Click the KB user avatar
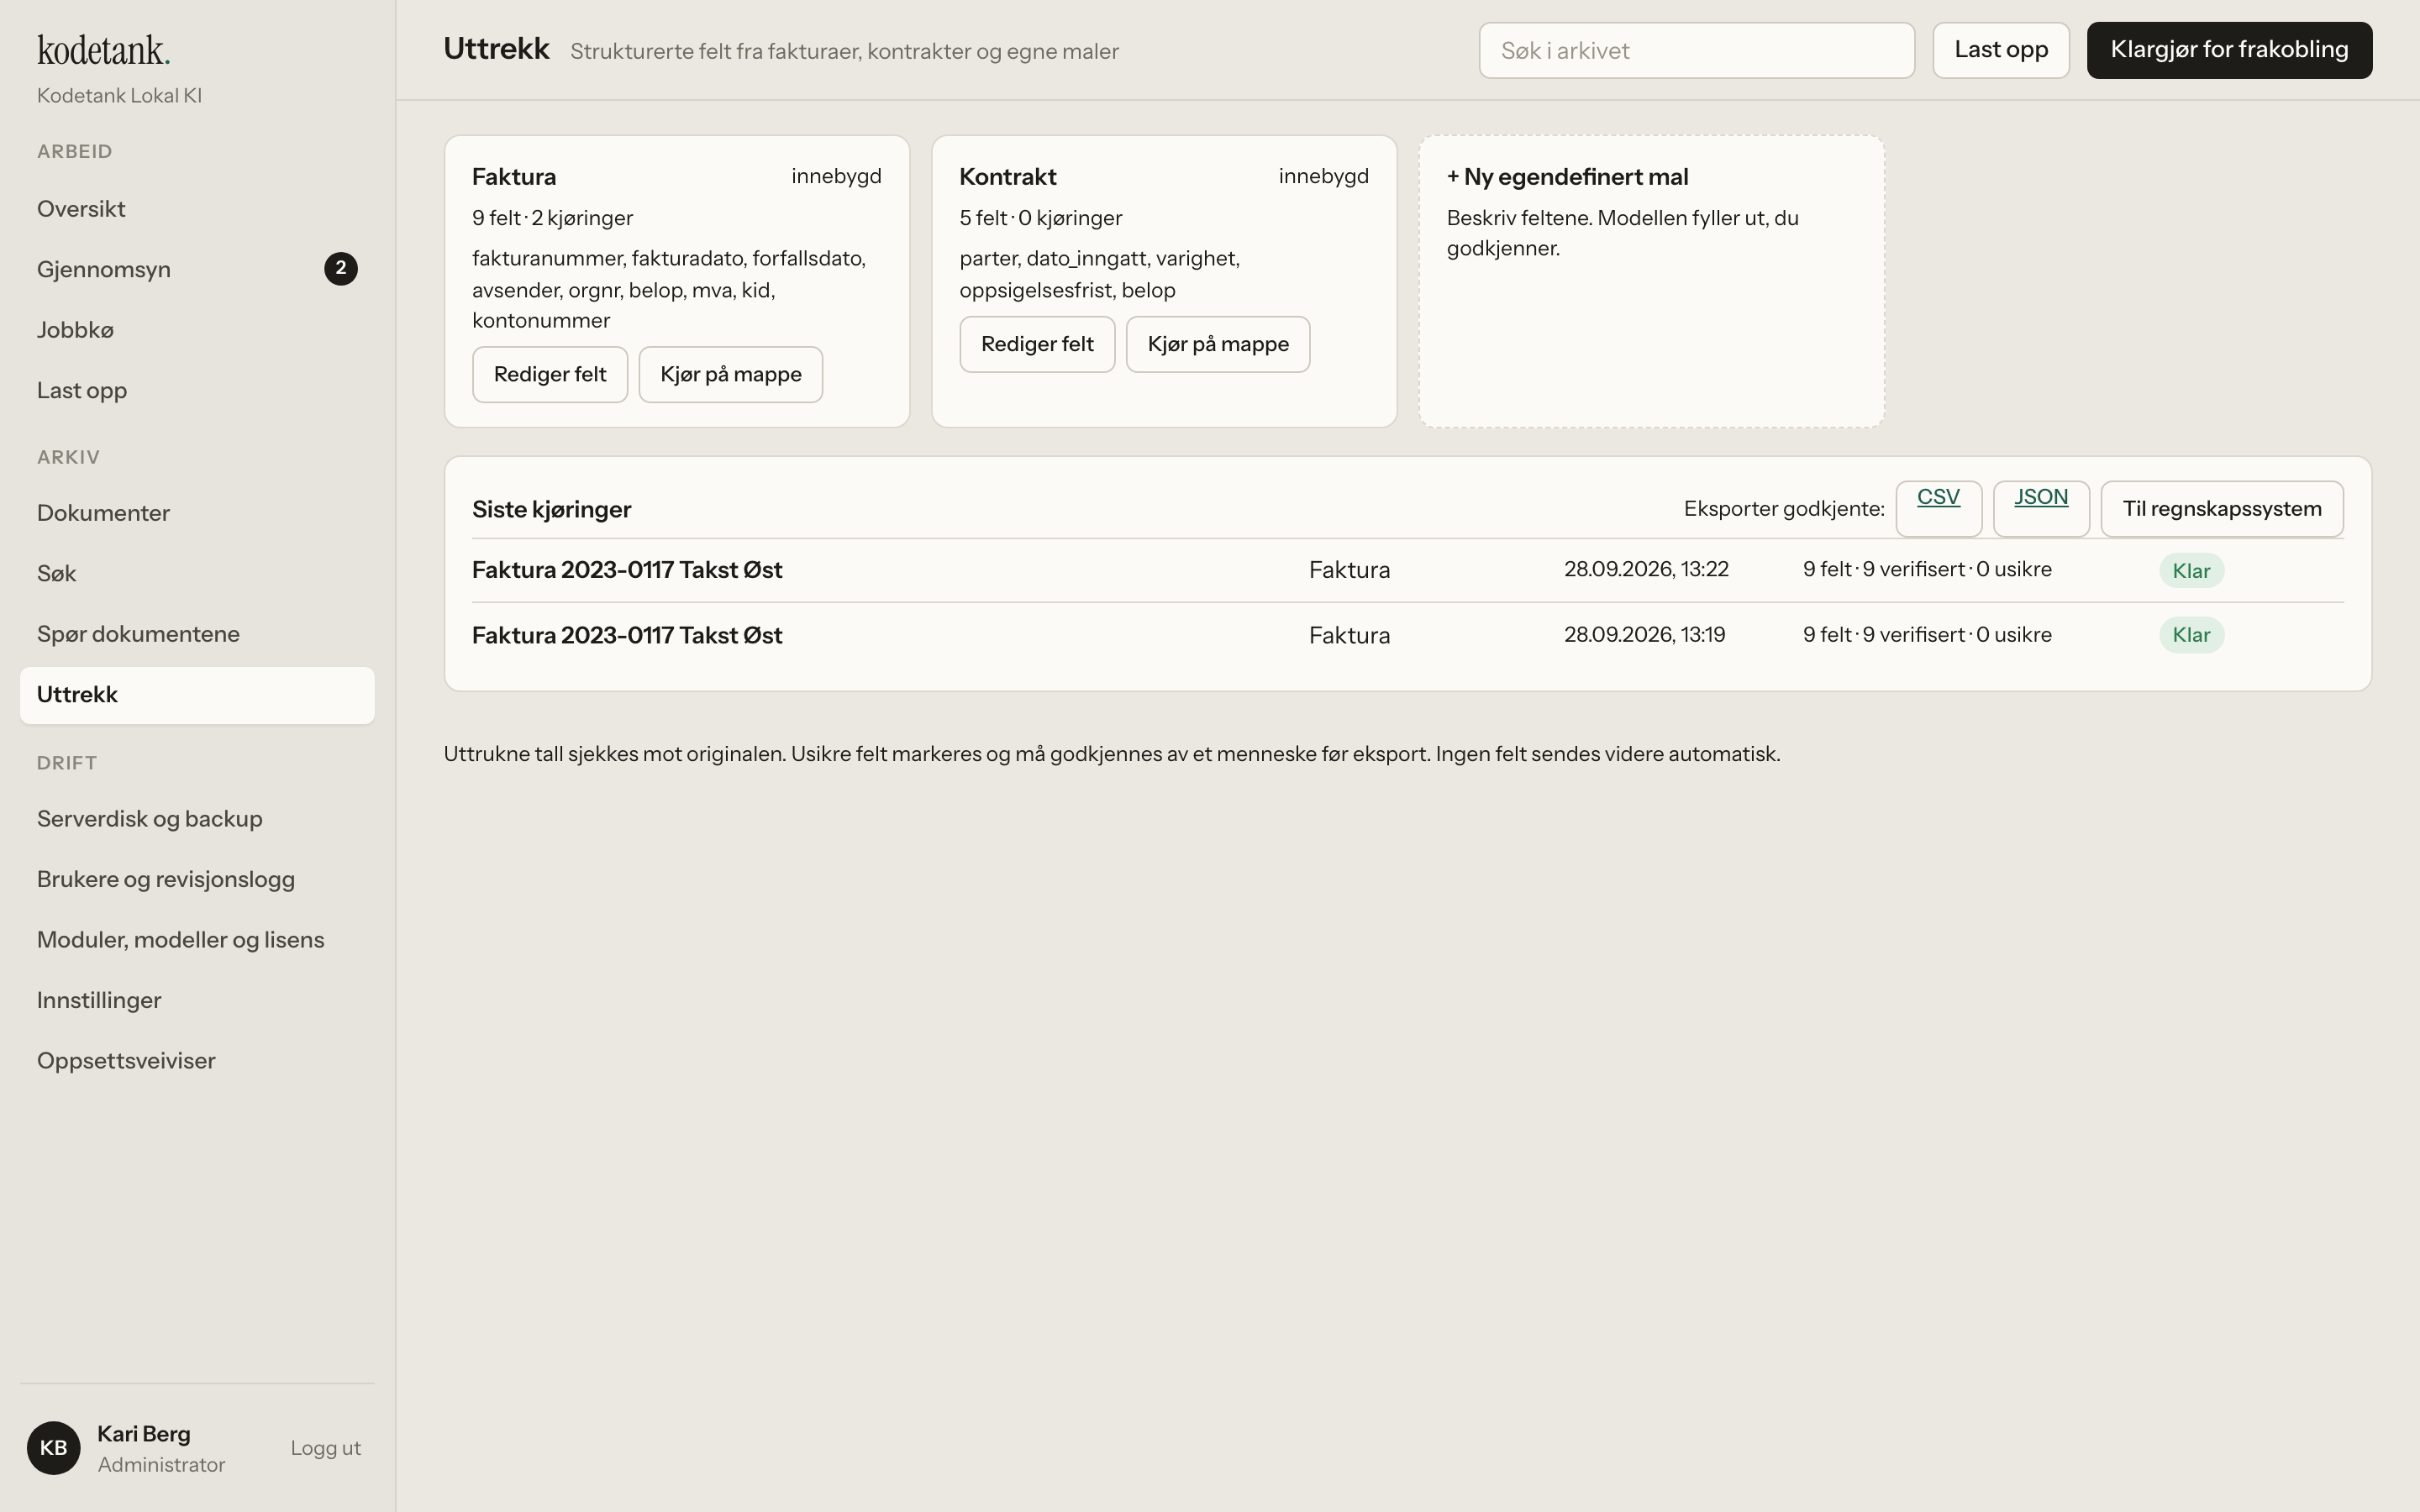Image resolution: width=2420 pixels, height=1512 pixels. (53, 1448)
